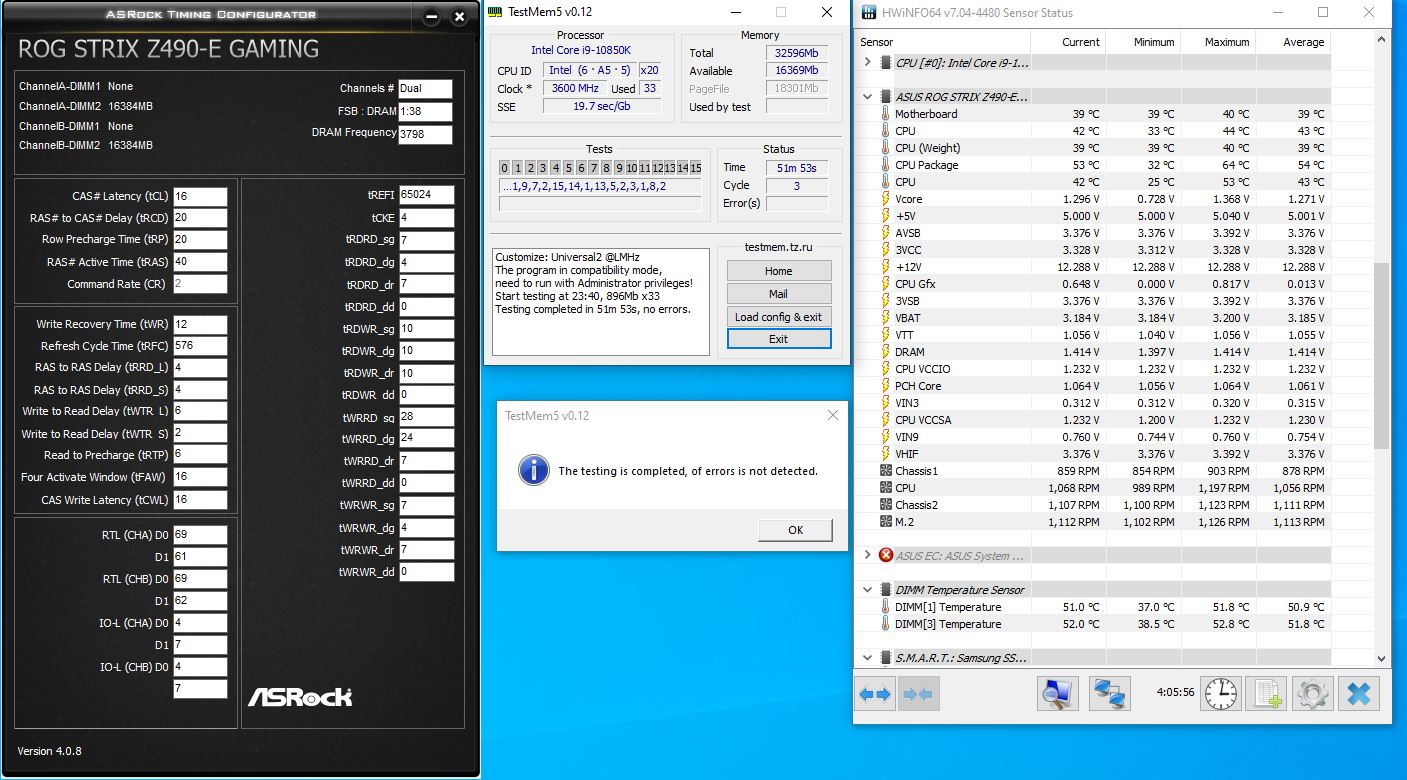Screen dimensions: 1407x780
Task: Click the PCH Core sensor row label
Action: click(918, 386)
